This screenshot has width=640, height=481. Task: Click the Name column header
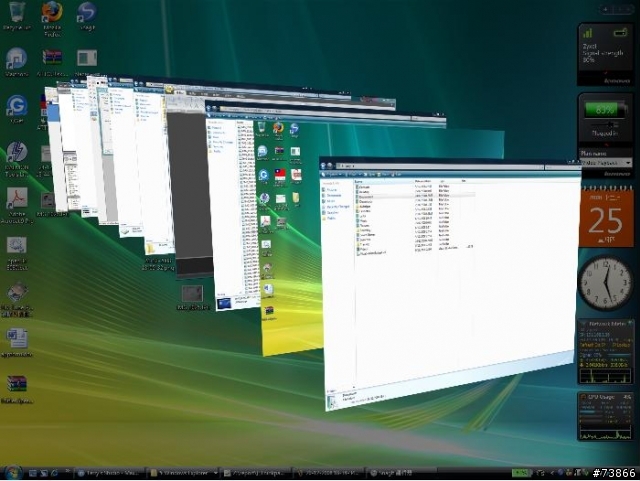384,181
